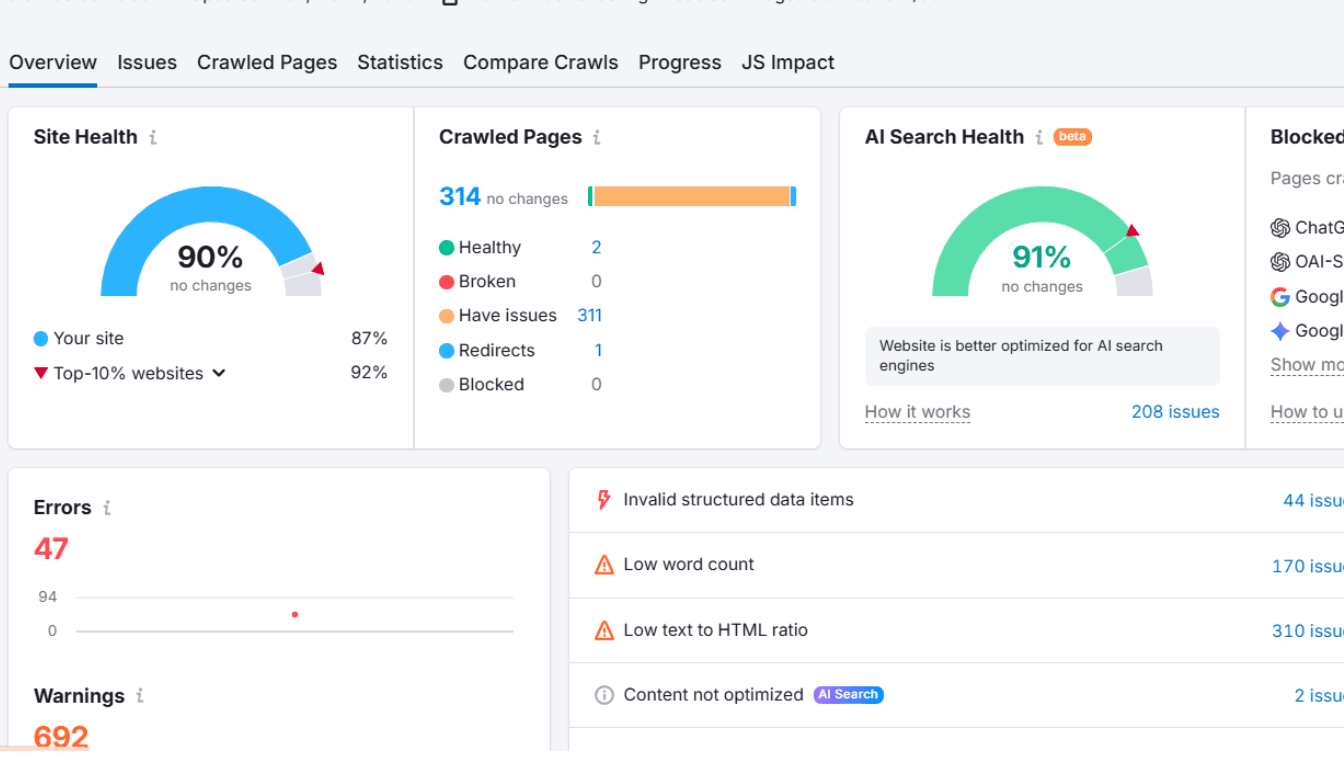This screenshot has width=1344, height=768.
Task: Click the red lightning icon for invalid structured data
Action: [604, 500]
